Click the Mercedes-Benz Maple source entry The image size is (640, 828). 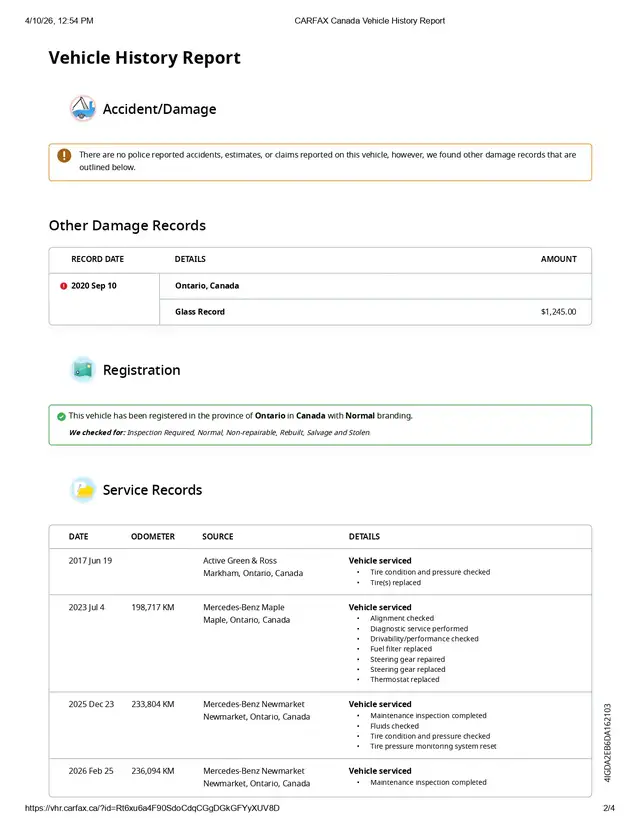(243, 608)
